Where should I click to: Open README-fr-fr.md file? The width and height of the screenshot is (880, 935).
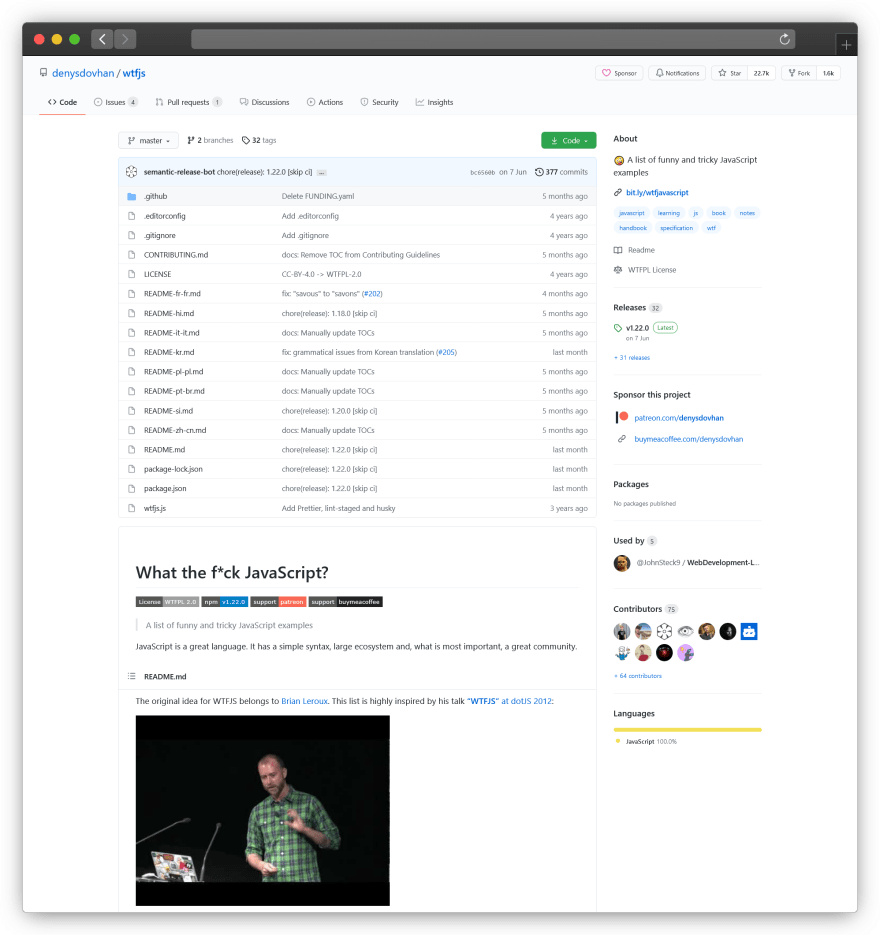(172, 293)
